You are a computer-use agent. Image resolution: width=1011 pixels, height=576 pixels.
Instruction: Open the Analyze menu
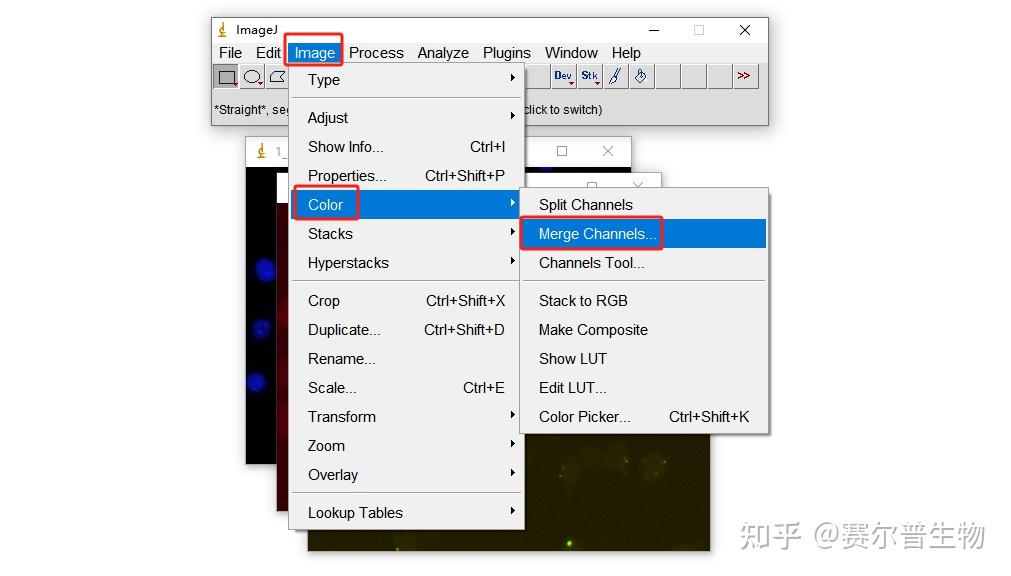pos(443,52)
